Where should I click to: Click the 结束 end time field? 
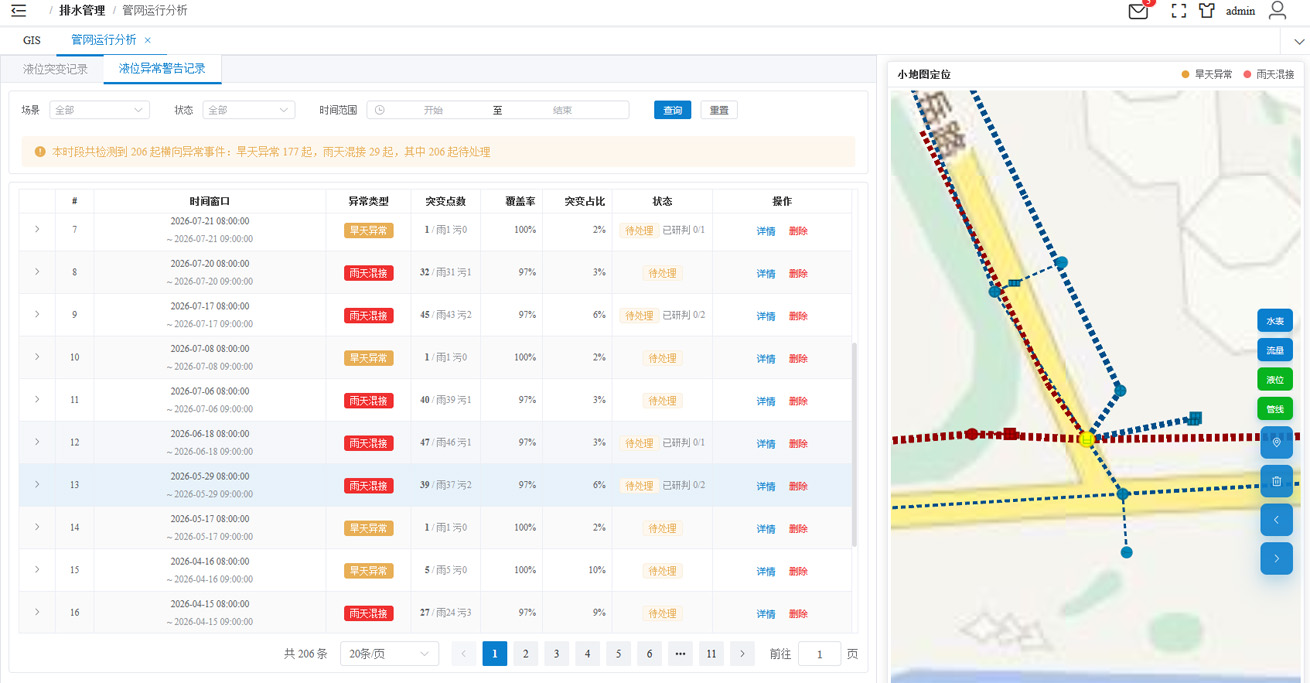tap(563, 110)
